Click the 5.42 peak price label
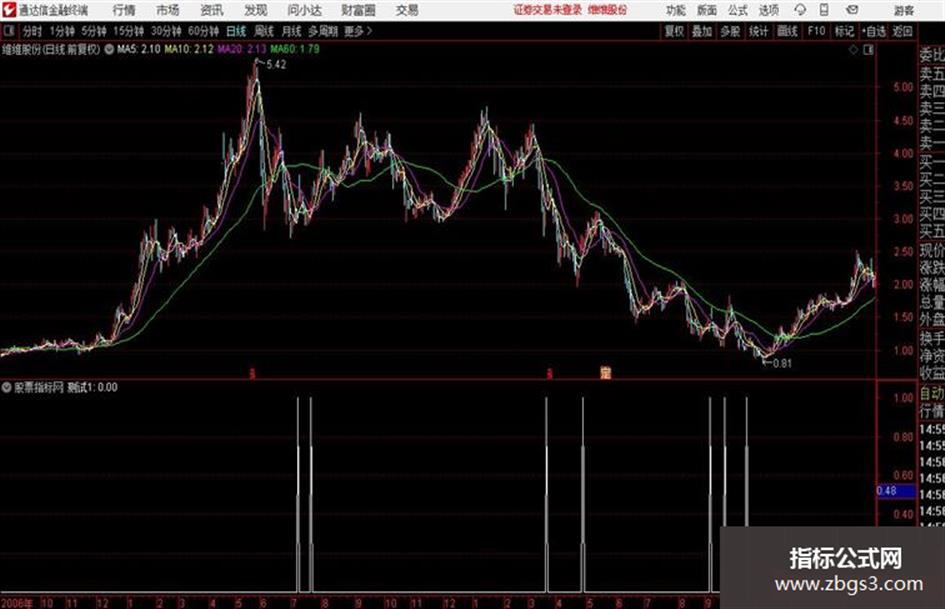This screenshot has width=945, height=609. point(276,65)
